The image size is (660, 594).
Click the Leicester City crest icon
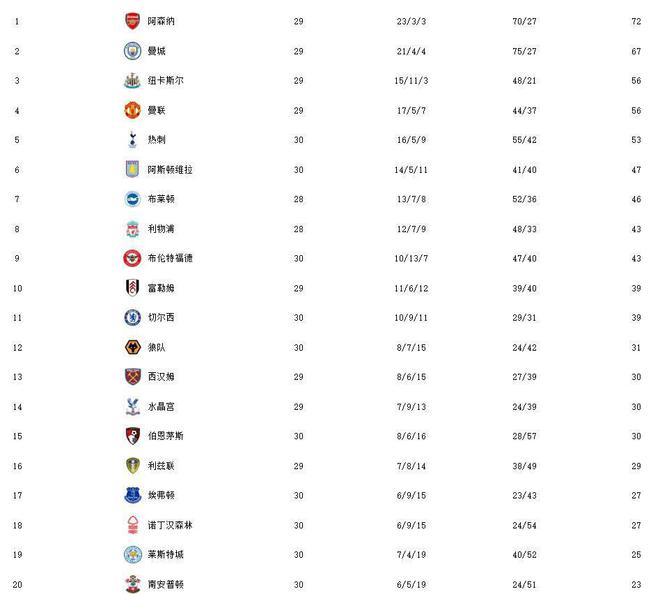click(x=132, y=555)
